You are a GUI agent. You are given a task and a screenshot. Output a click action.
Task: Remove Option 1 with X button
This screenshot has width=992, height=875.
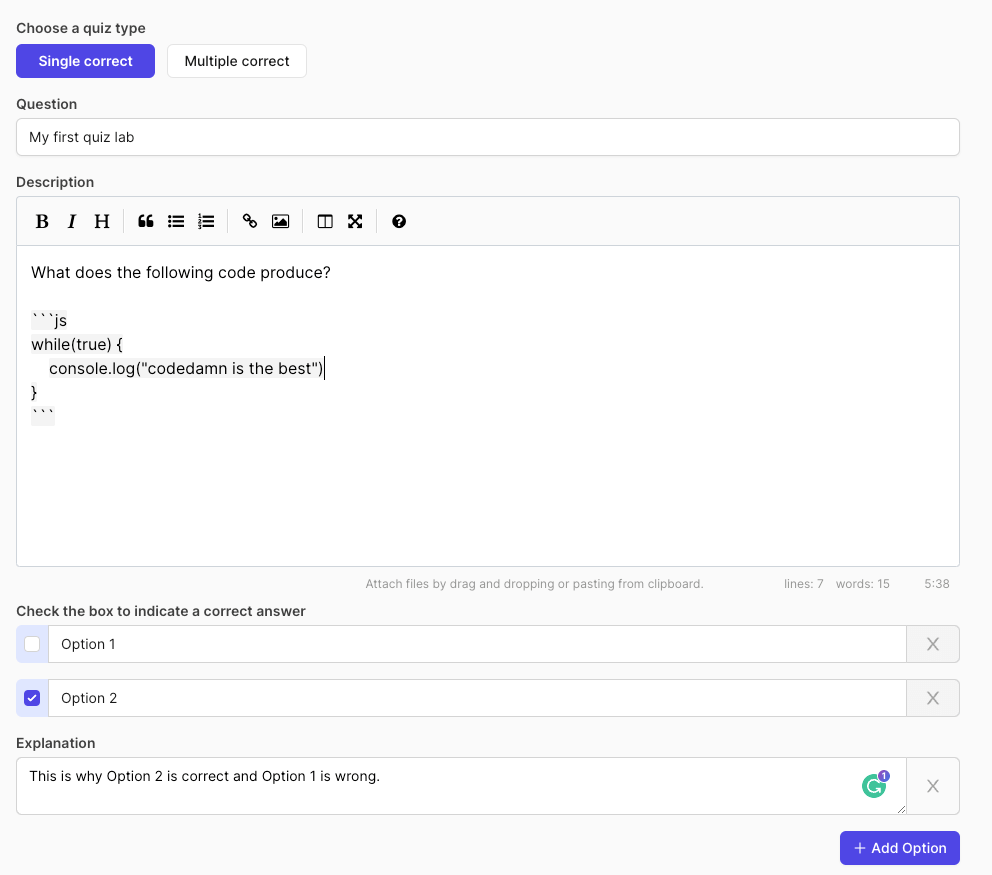(x=933, y=644)
